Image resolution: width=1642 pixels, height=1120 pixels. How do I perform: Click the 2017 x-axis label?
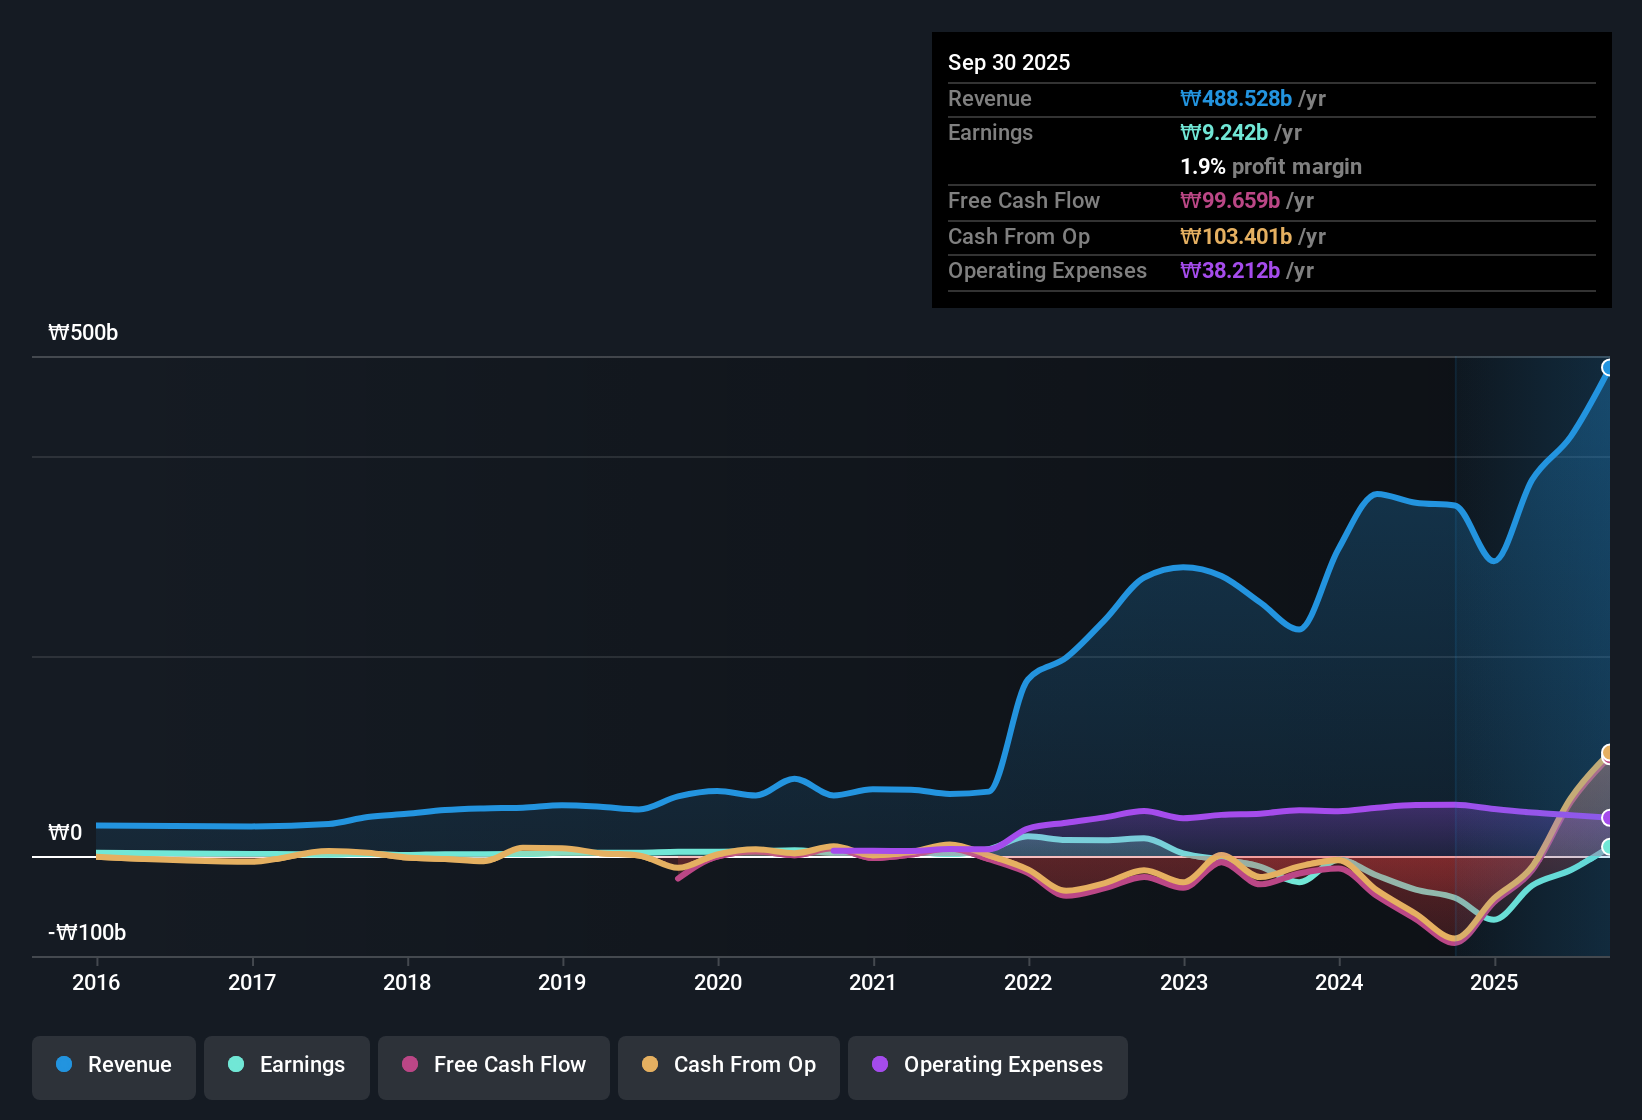pos(252,983)
